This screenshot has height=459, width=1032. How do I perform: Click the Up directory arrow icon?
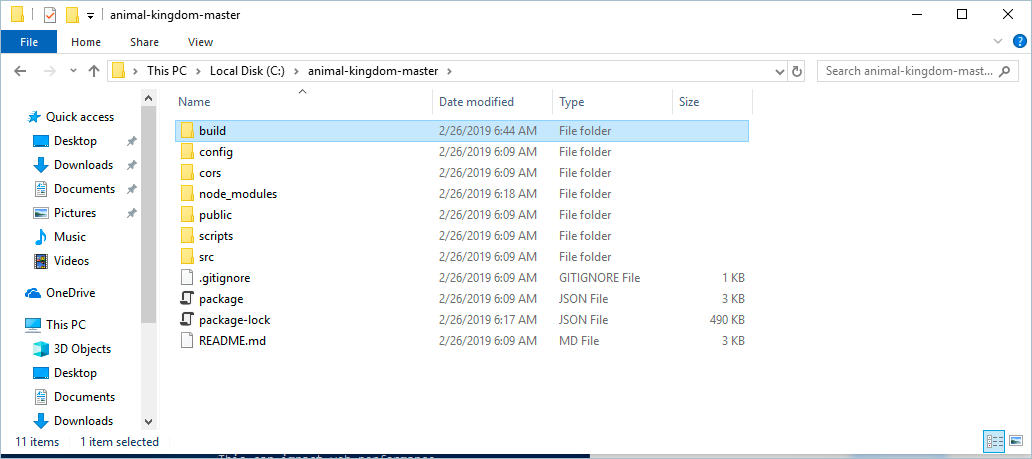tap(94, 71)
